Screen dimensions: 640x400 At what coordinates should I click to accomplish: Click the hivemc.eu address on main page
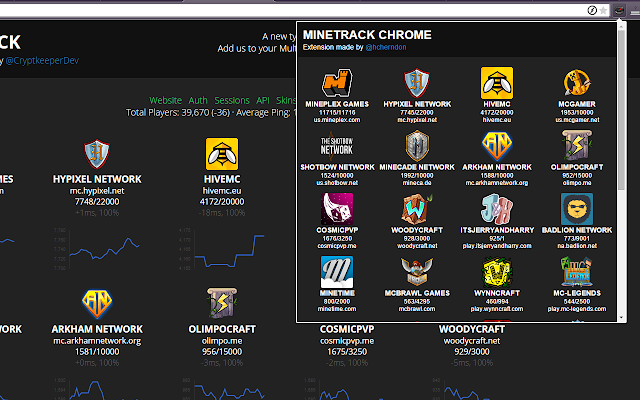coord(222,191)
